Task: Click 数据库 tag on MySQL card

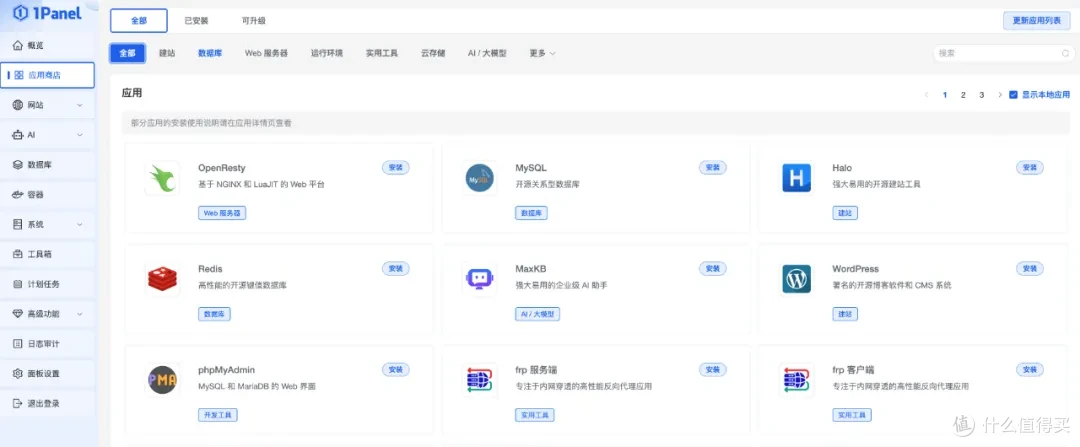Action: (531, 213)
